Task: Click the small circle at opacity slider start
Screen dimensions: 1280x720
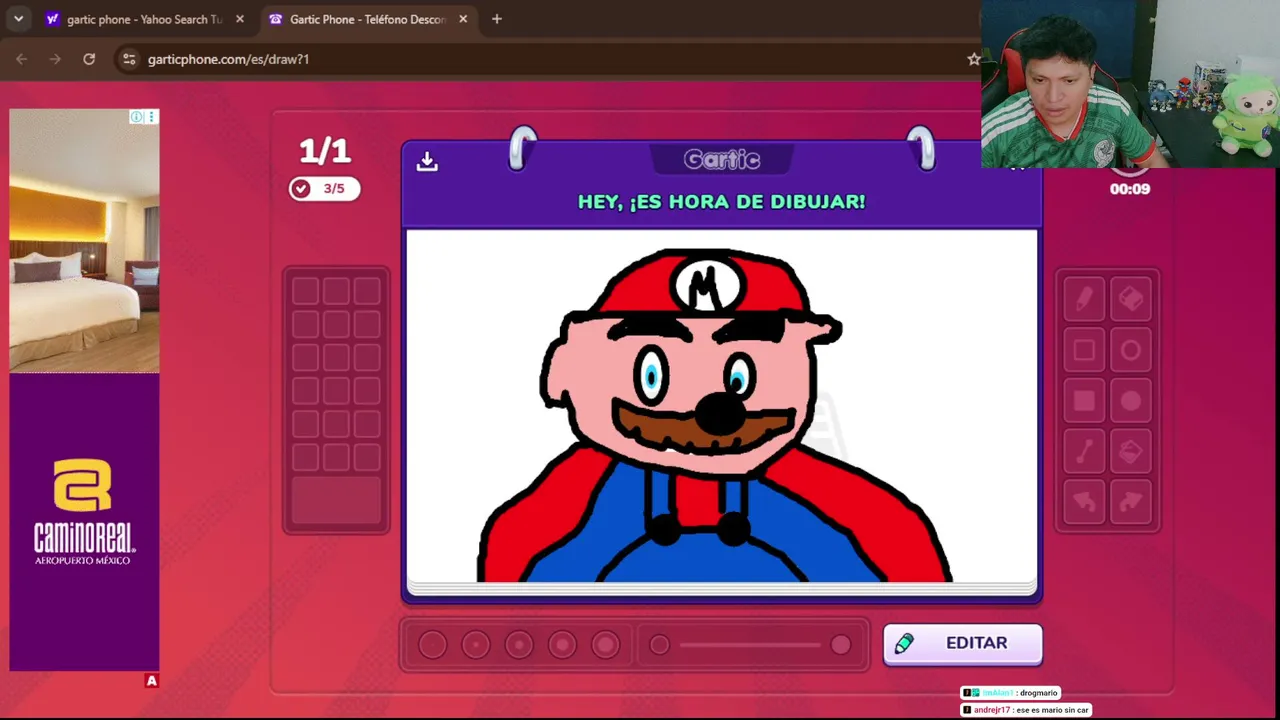Action: coord(659,645)
